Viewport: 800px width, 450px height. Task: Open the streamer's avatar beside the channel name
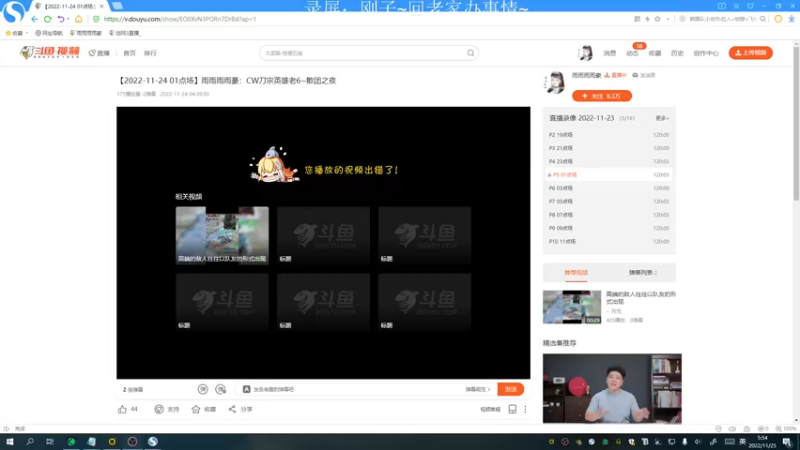point(555,82)
